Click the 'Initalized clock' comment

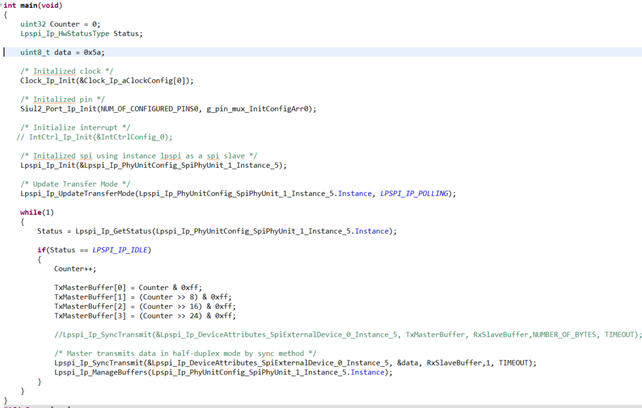pos(67,71)
